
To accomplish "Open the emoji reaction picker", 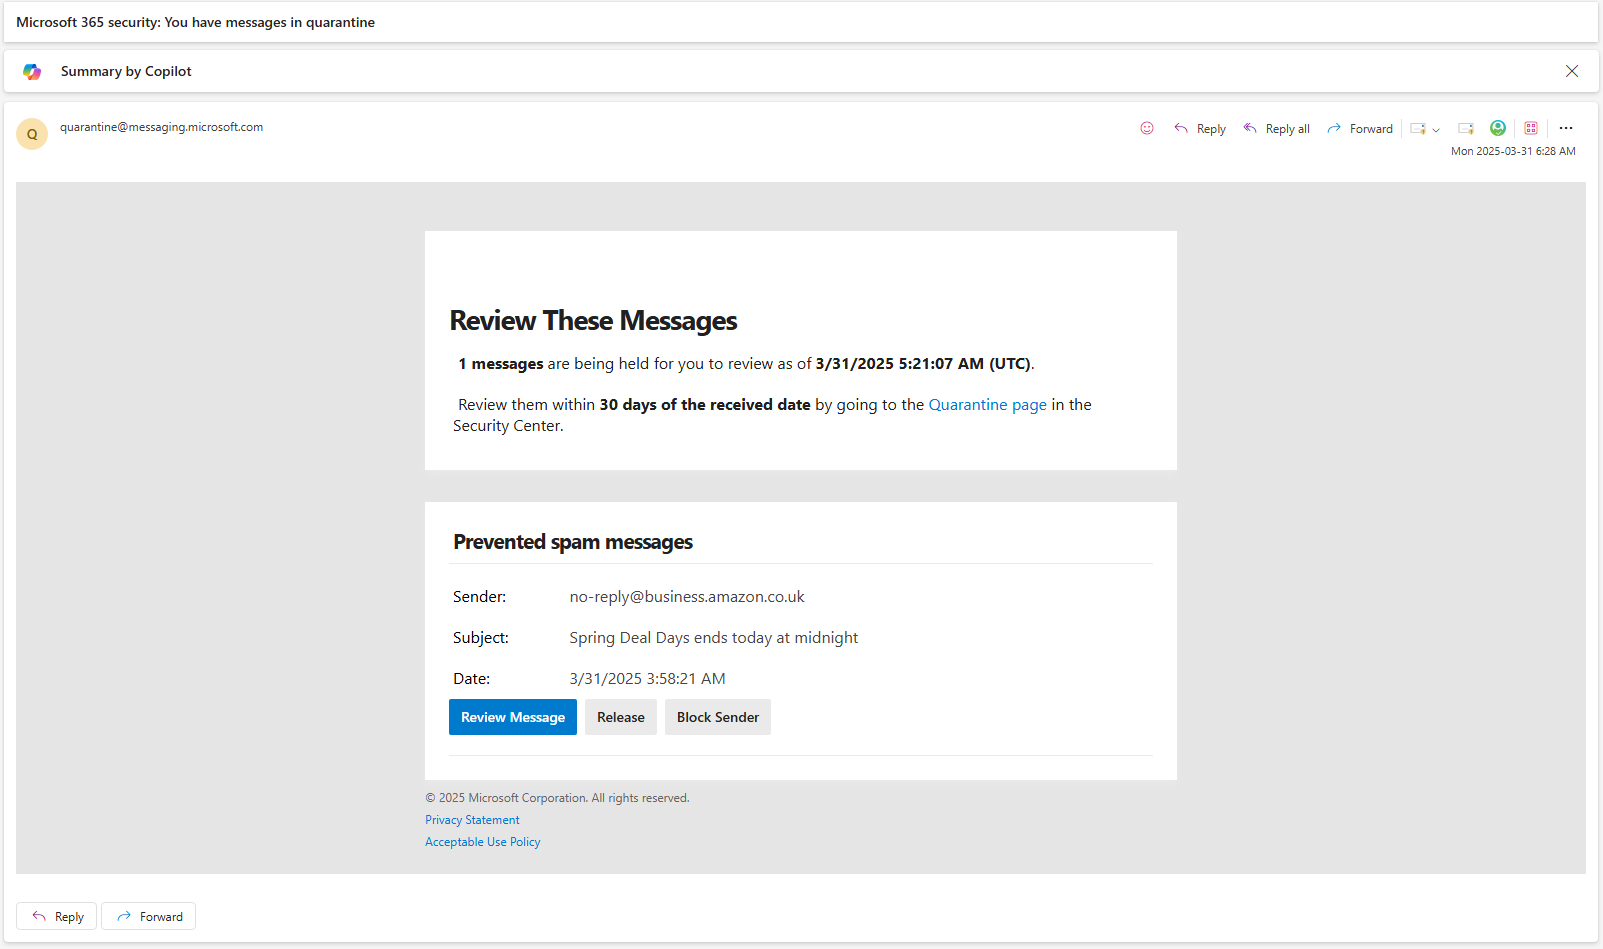I will coord(1147,128).
